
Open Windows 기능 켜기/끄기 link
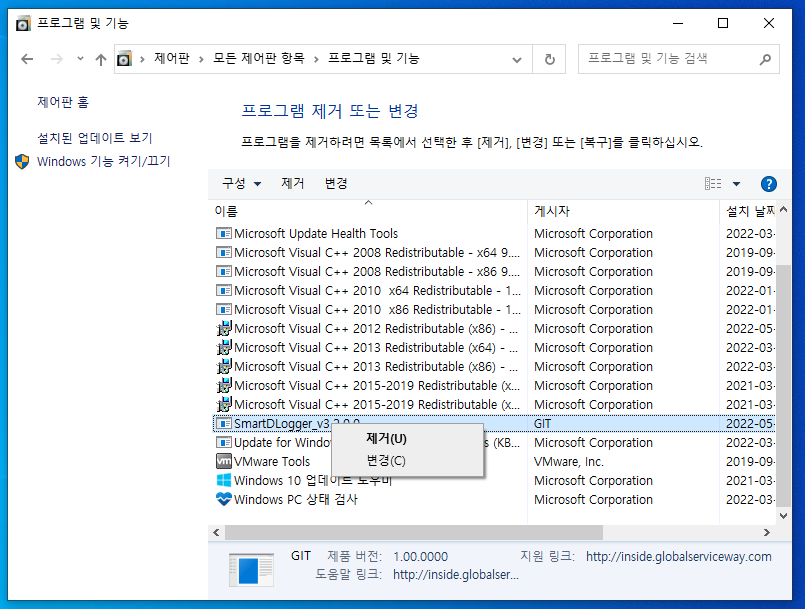coord(103,161)
